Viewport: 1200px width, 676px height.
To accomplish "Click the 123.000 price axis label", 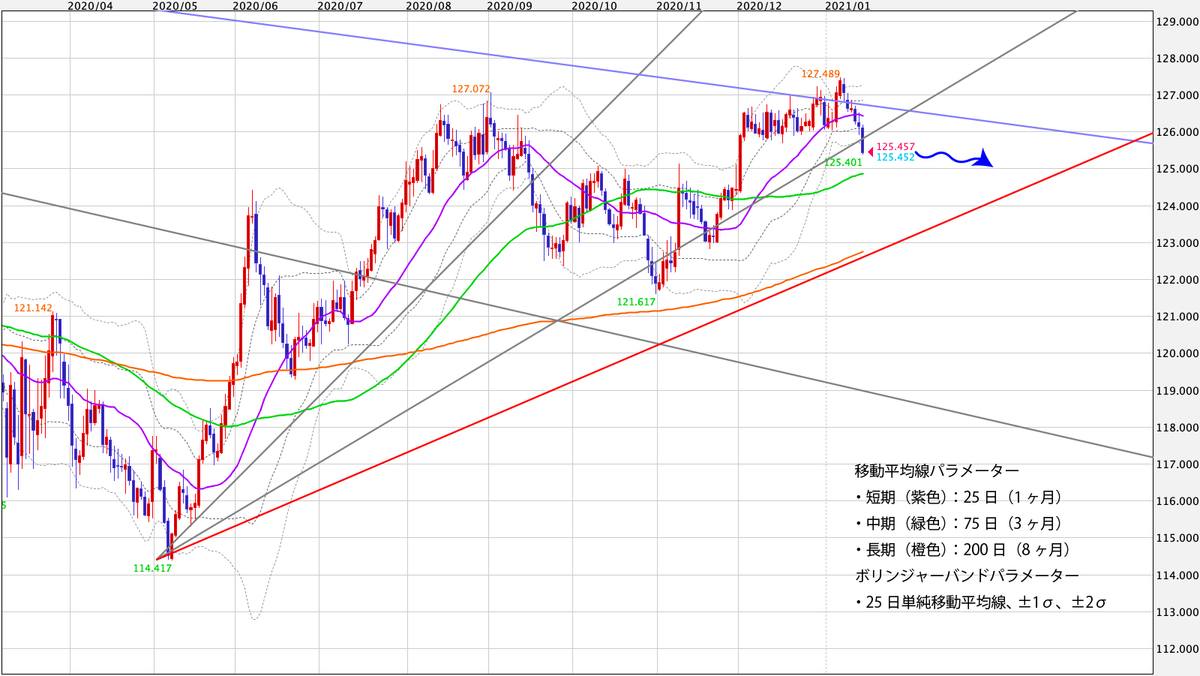I will (x=1178, y=243).
